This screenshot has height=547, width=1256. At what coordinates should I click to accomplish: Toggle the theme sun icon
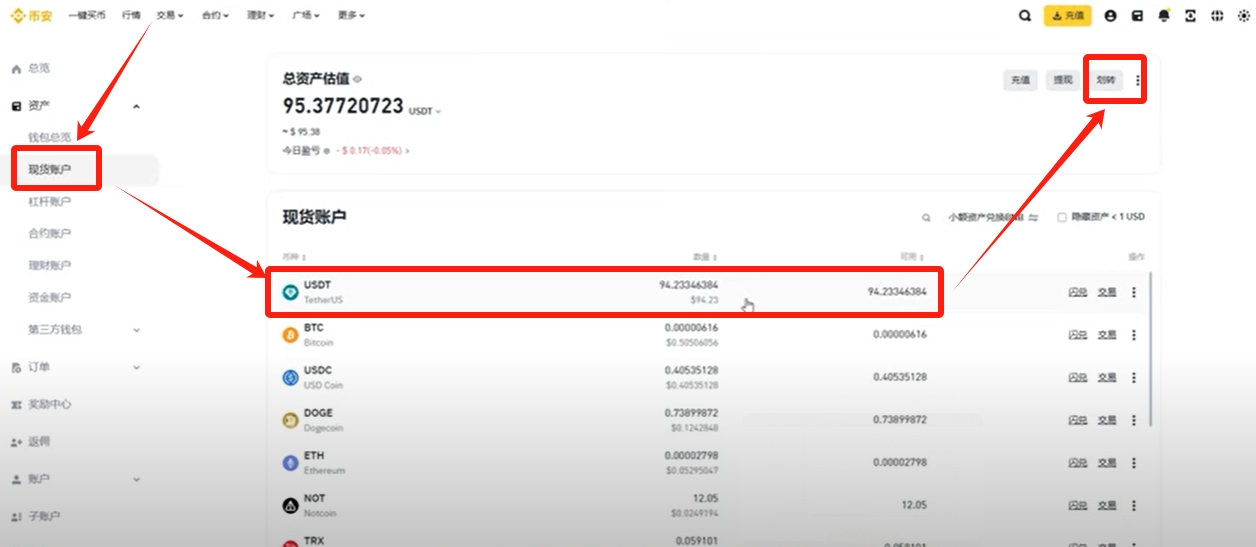pyautogui.click(x=1243, y=16)
